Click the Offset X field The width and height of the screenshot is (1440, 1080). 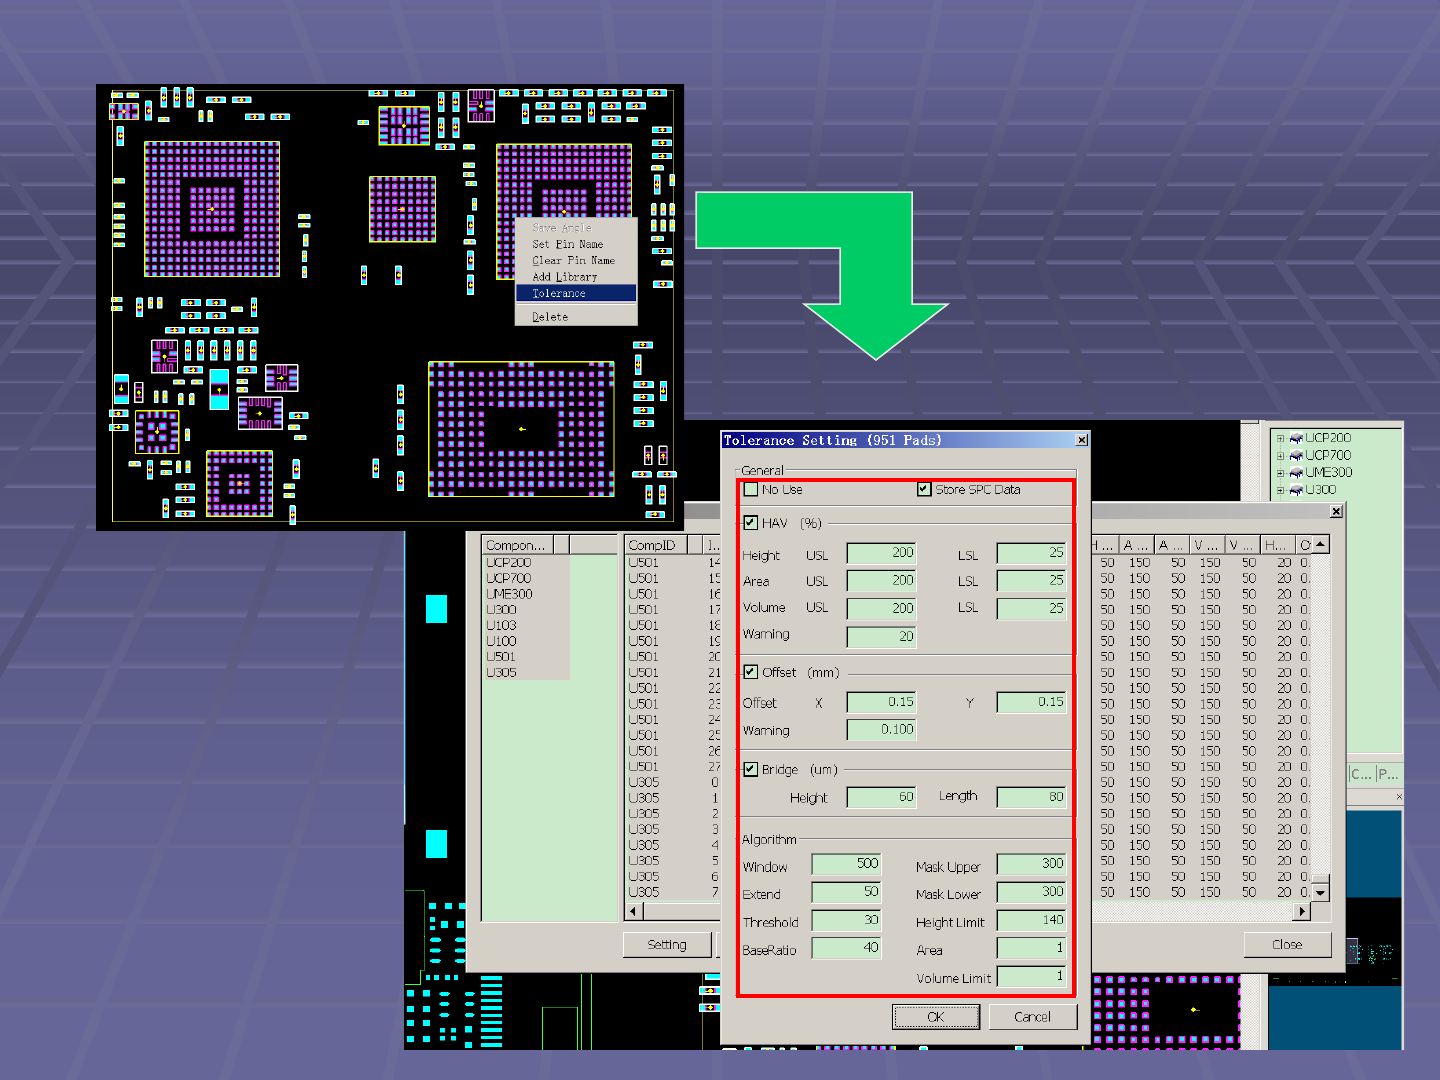point(882,703)
